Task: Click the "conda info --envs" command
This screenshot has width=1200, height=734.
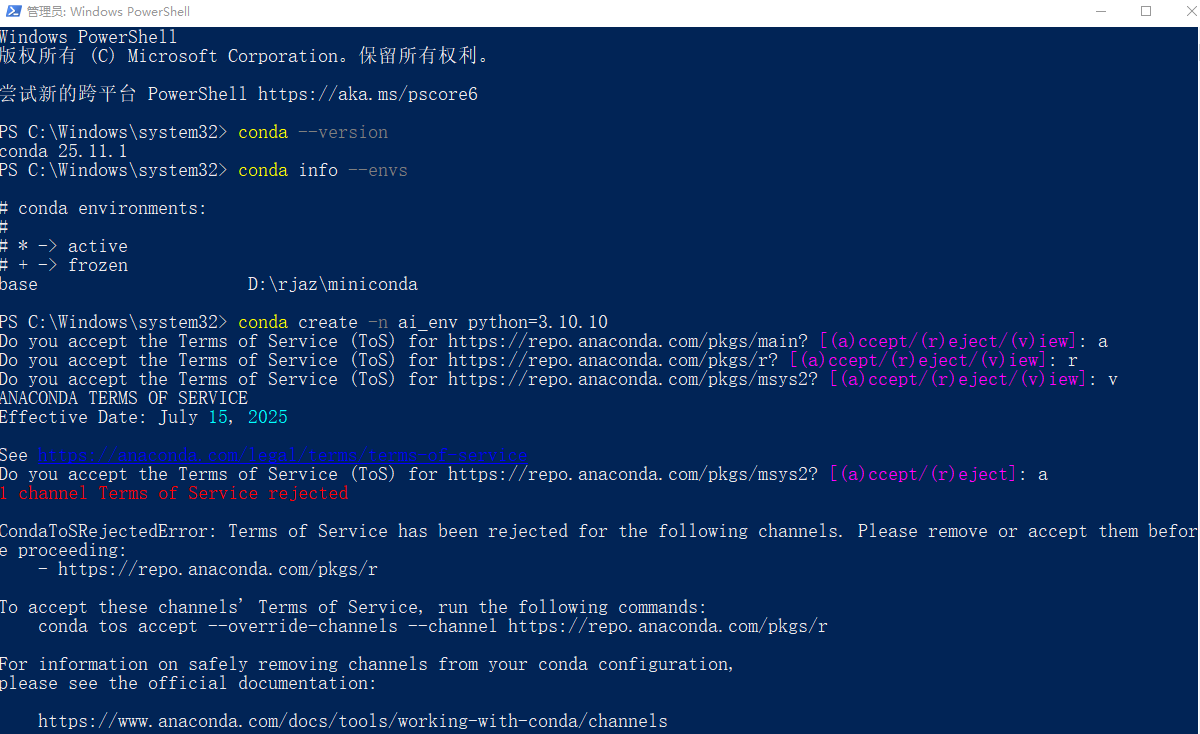Action: point(322,170)
